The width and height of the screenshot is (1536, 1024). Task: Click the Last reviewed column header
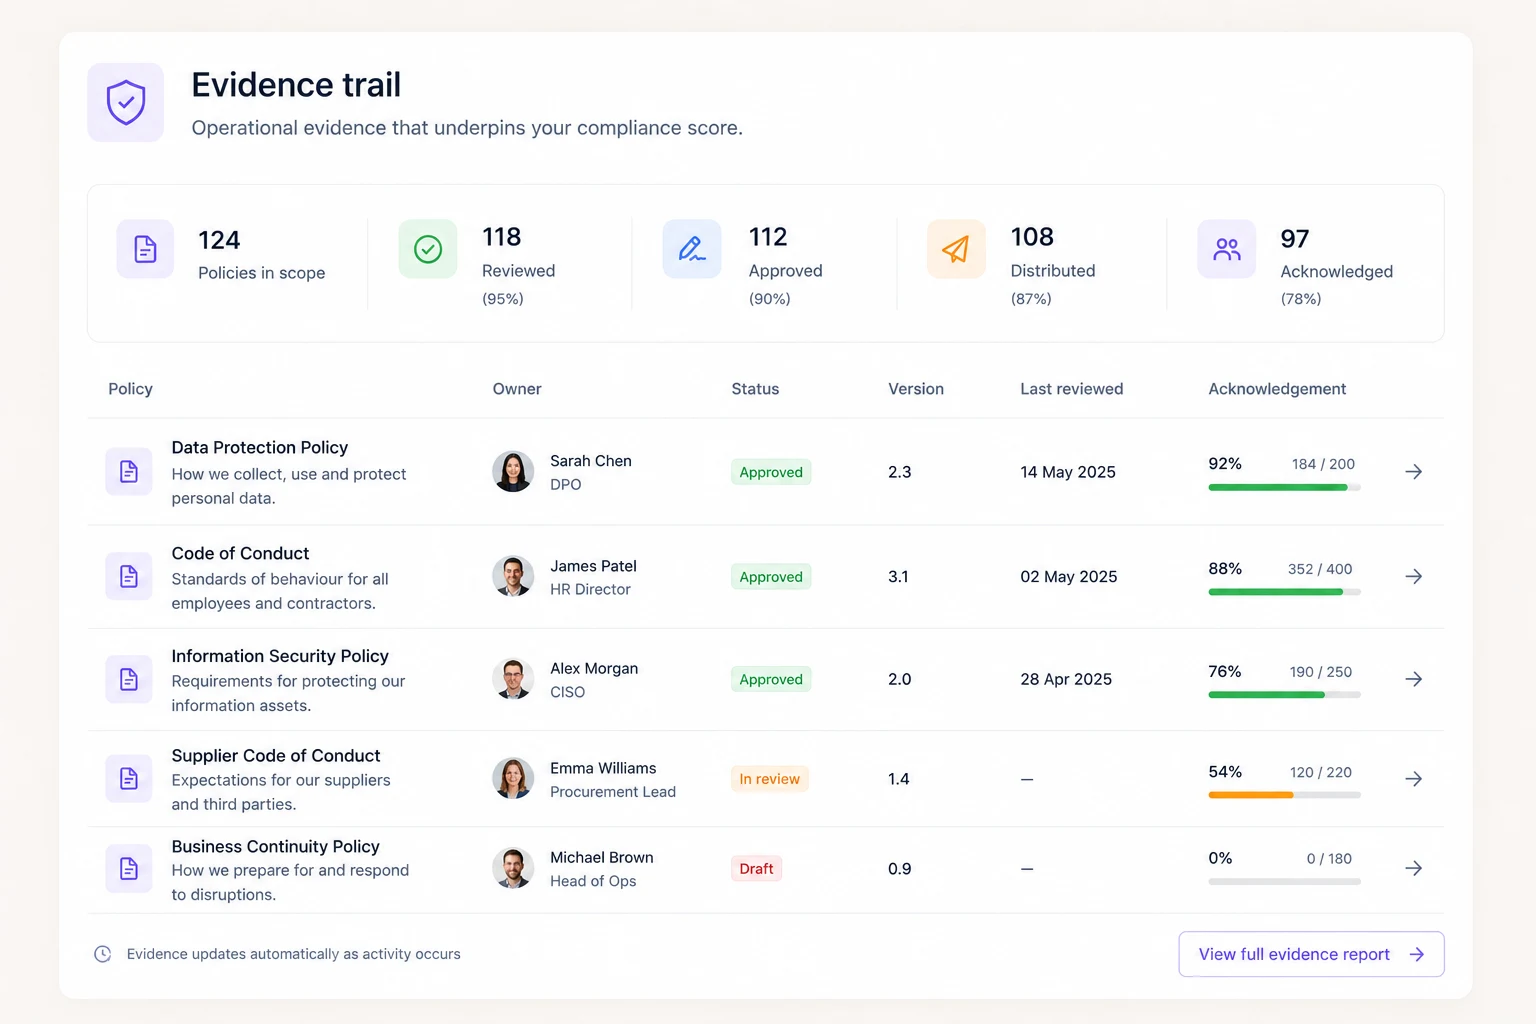coord(1072,389)
